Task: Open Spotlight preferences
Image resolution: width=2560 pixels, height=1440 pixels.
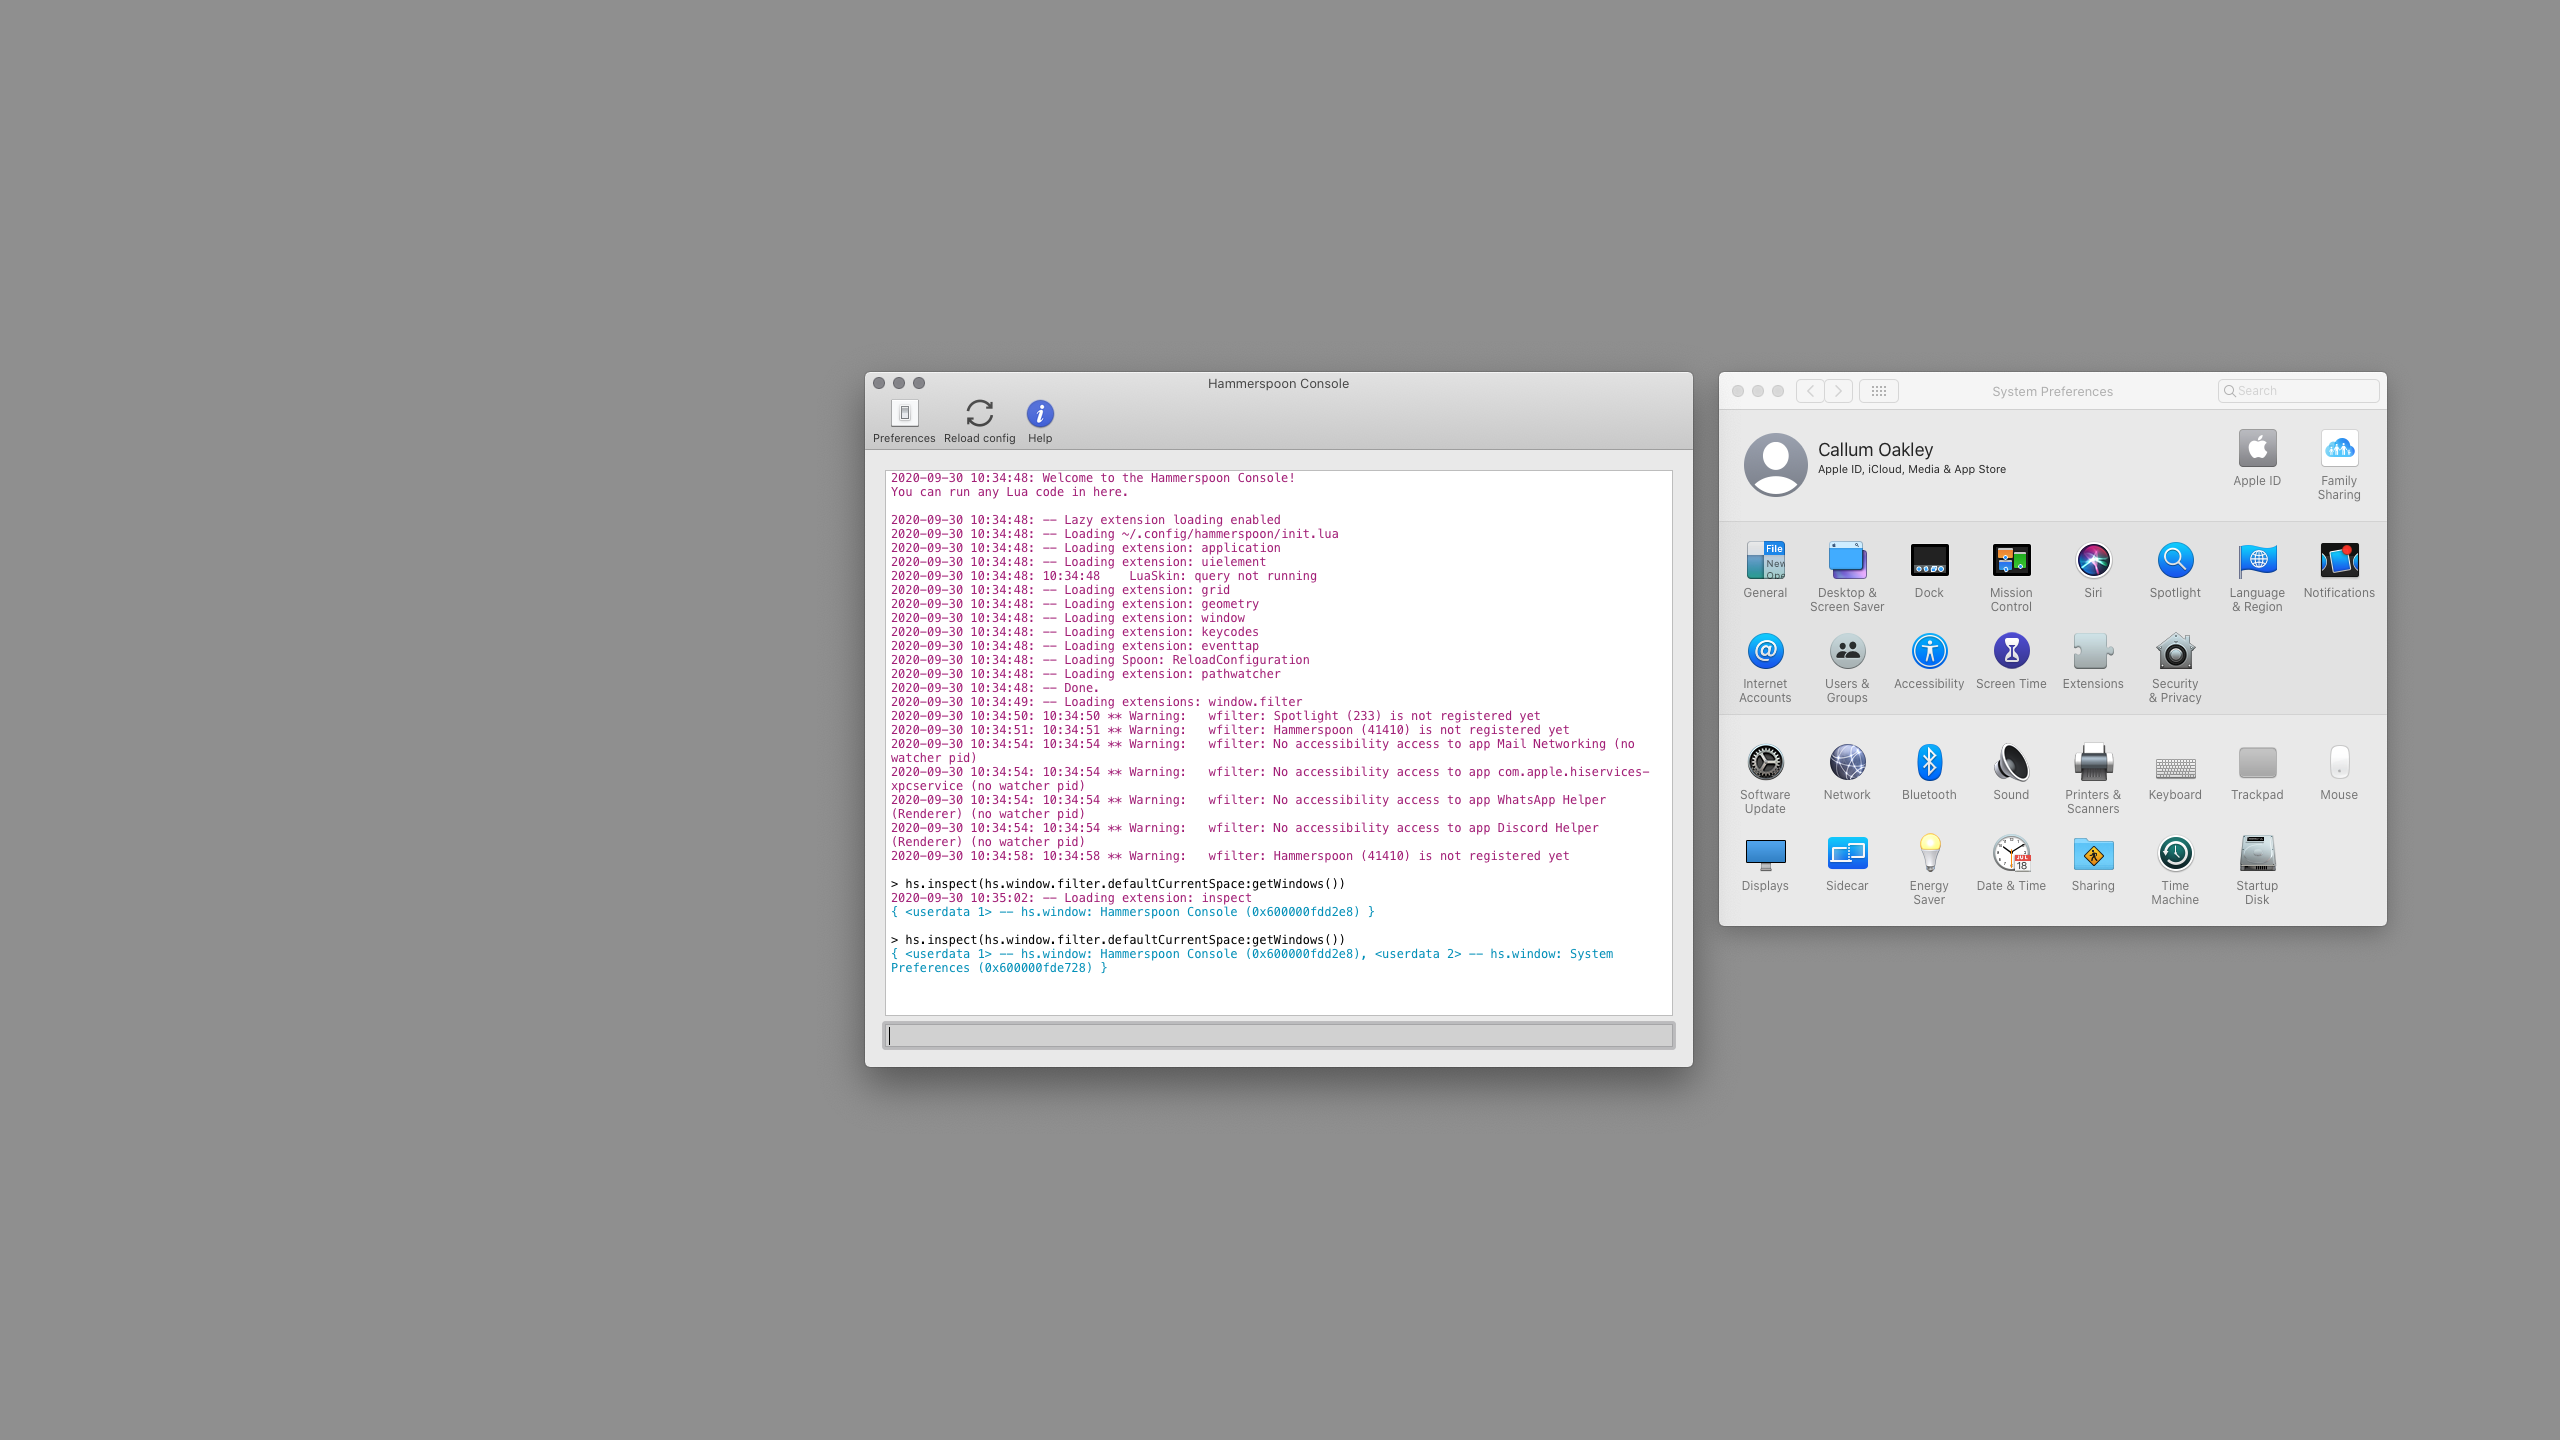Action: tap(2175, 571)
